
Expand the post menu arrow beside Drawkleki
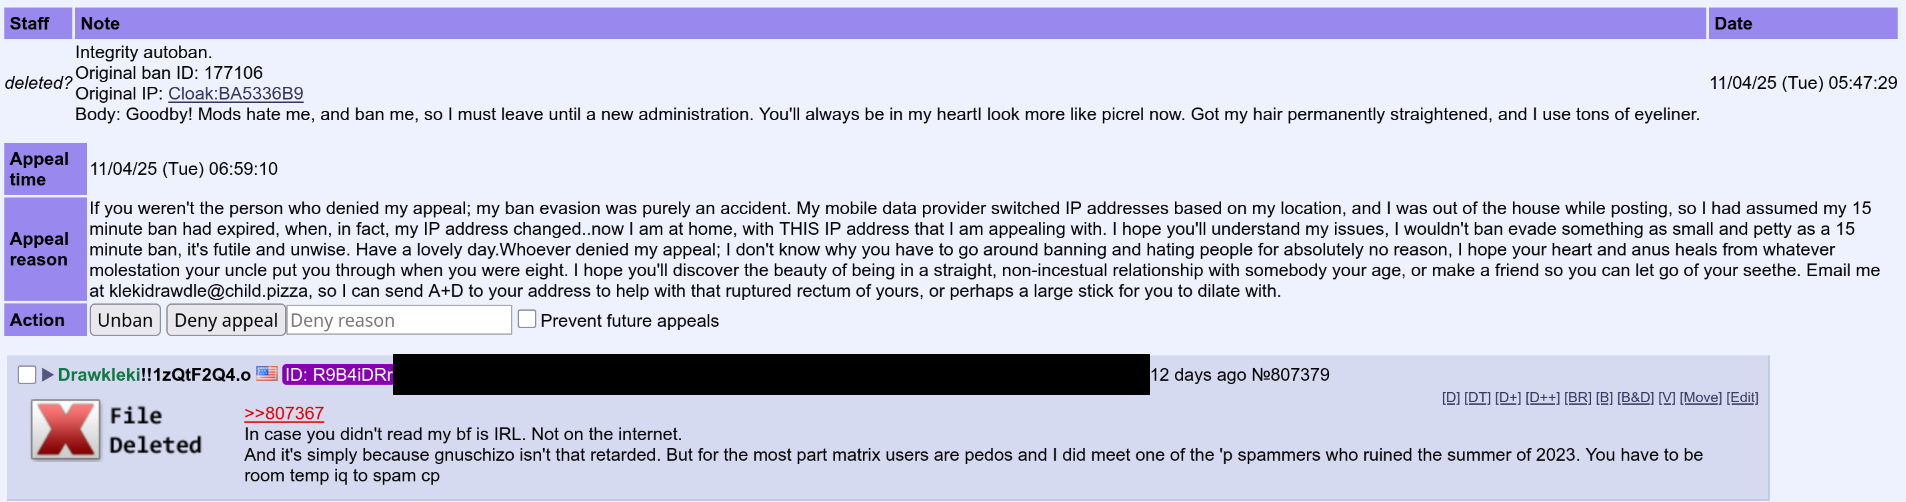click(47, 375)
